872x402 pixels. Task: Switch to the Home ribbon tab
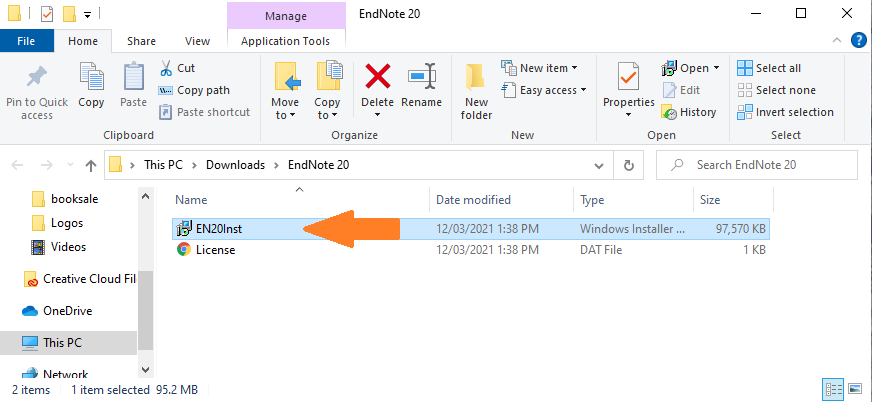tap(83, 41)
